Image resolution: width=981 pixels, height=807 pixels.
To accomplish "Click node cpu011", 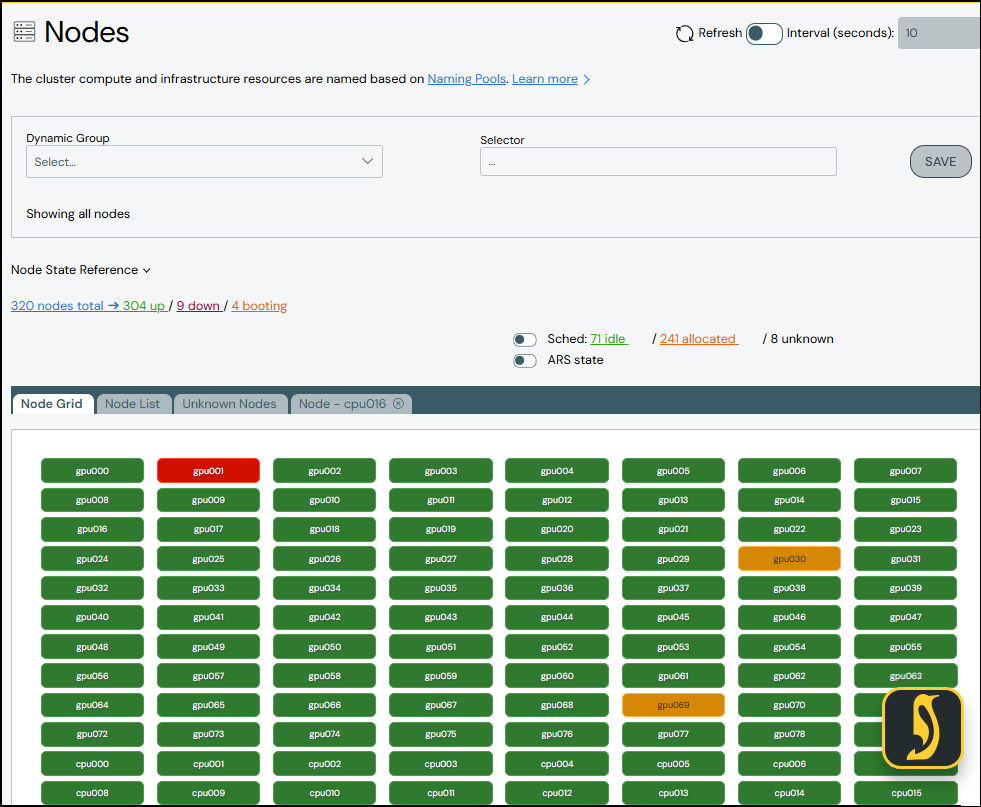I will pos(441,793).
